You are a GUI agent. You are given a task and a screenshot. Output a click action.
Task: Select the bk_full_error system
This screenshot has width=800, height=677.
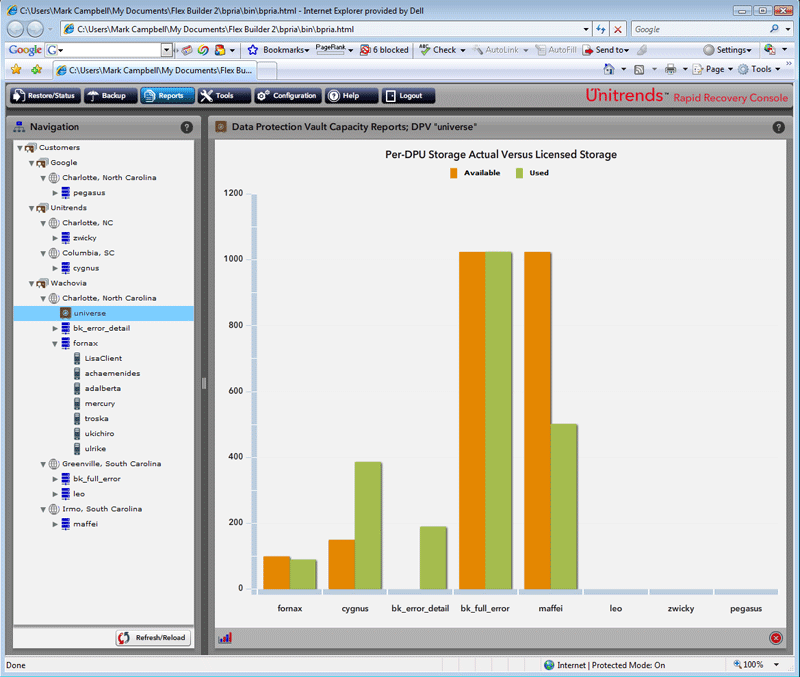point(97,479)
